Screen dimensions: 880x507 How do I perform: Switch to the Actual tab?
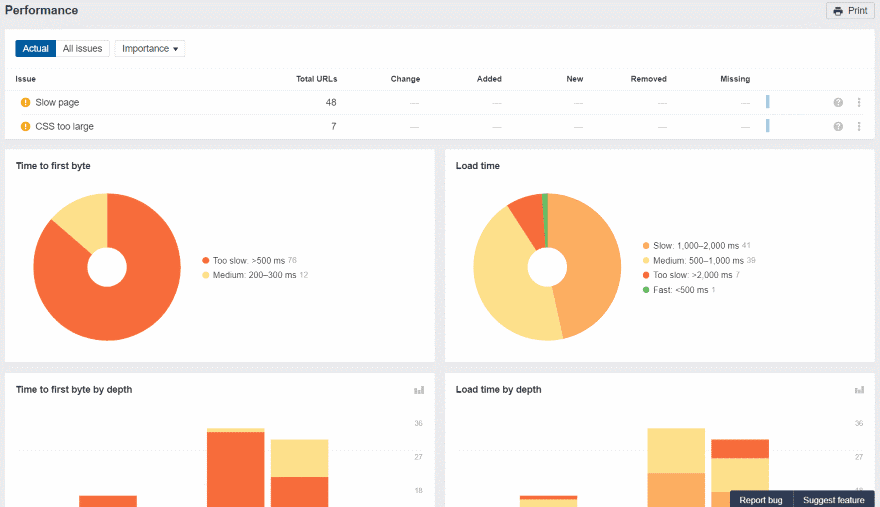(36, 48)
